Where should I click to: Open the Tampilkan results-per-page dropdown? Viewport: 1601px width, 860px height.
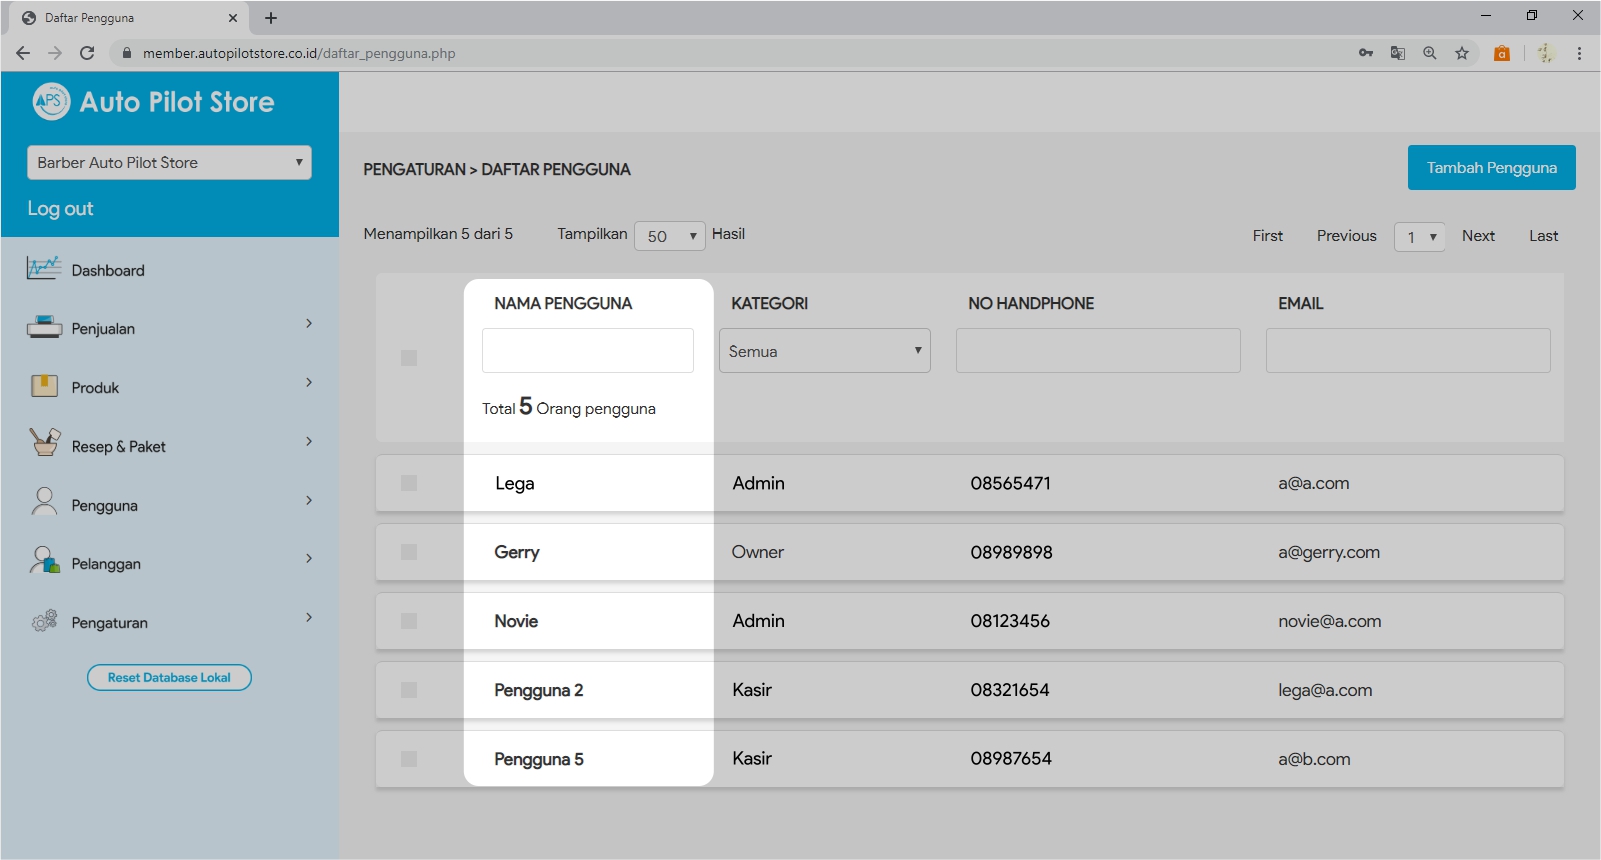(670, 236)
